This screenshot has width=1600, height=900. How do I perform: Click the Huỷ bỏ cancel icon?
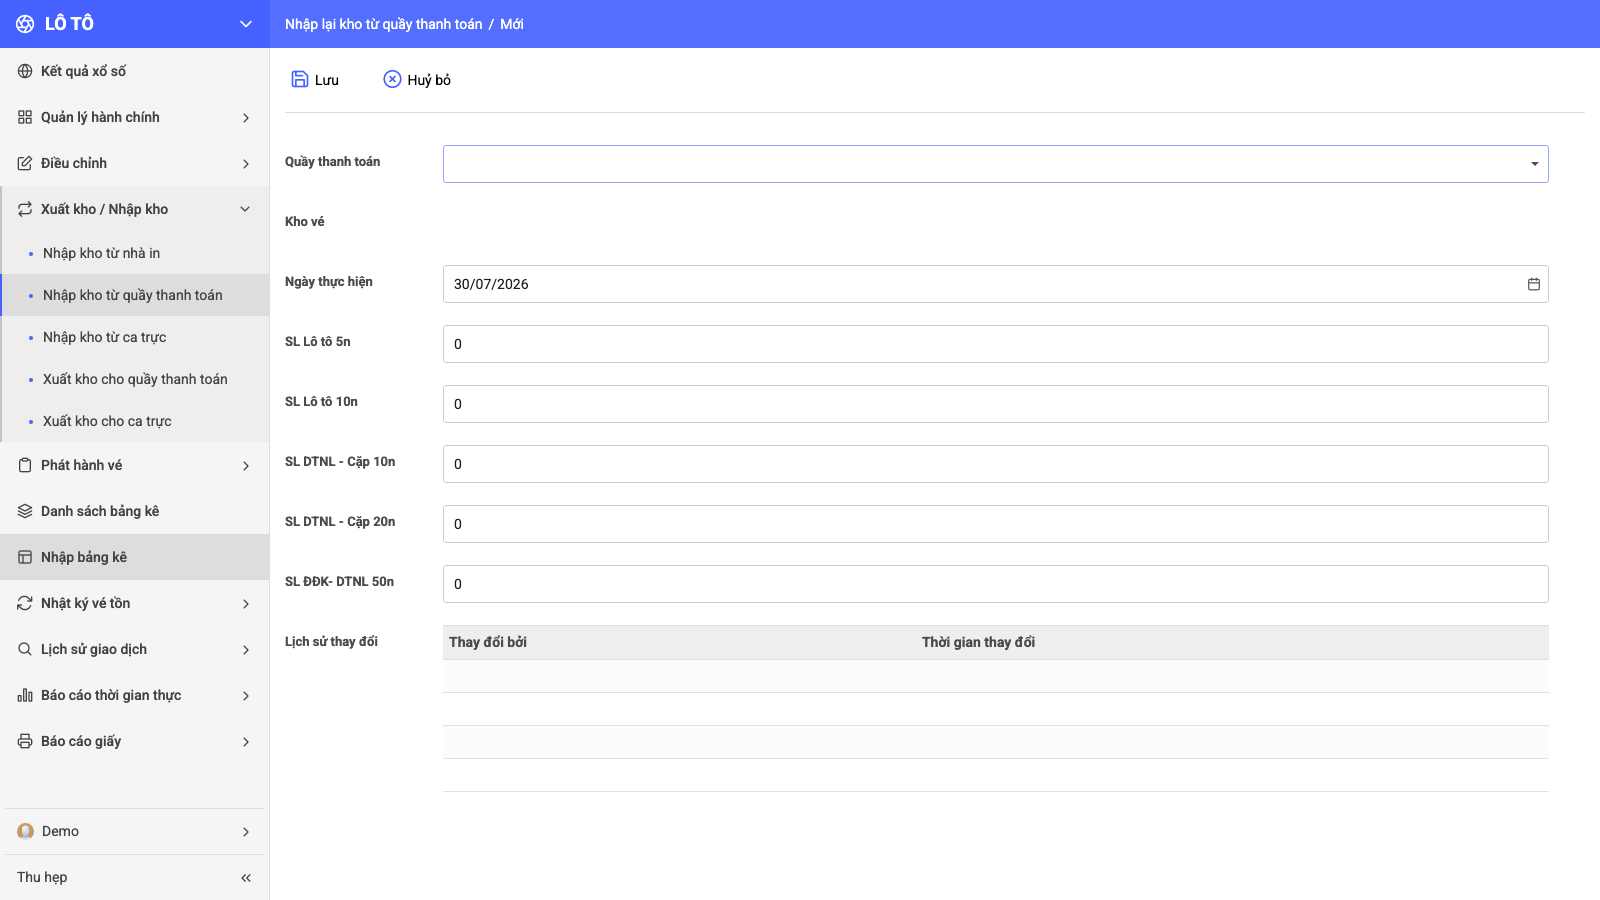[392, 79]
